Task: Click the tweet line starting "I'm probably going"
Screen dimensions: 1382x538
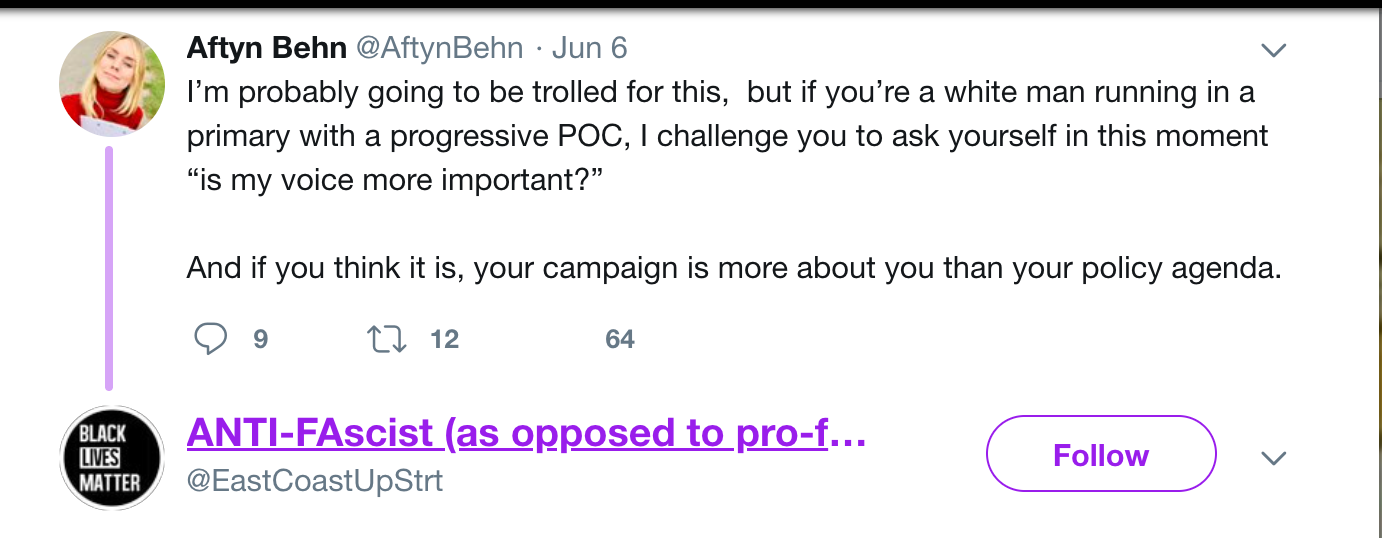Action: 720,93
